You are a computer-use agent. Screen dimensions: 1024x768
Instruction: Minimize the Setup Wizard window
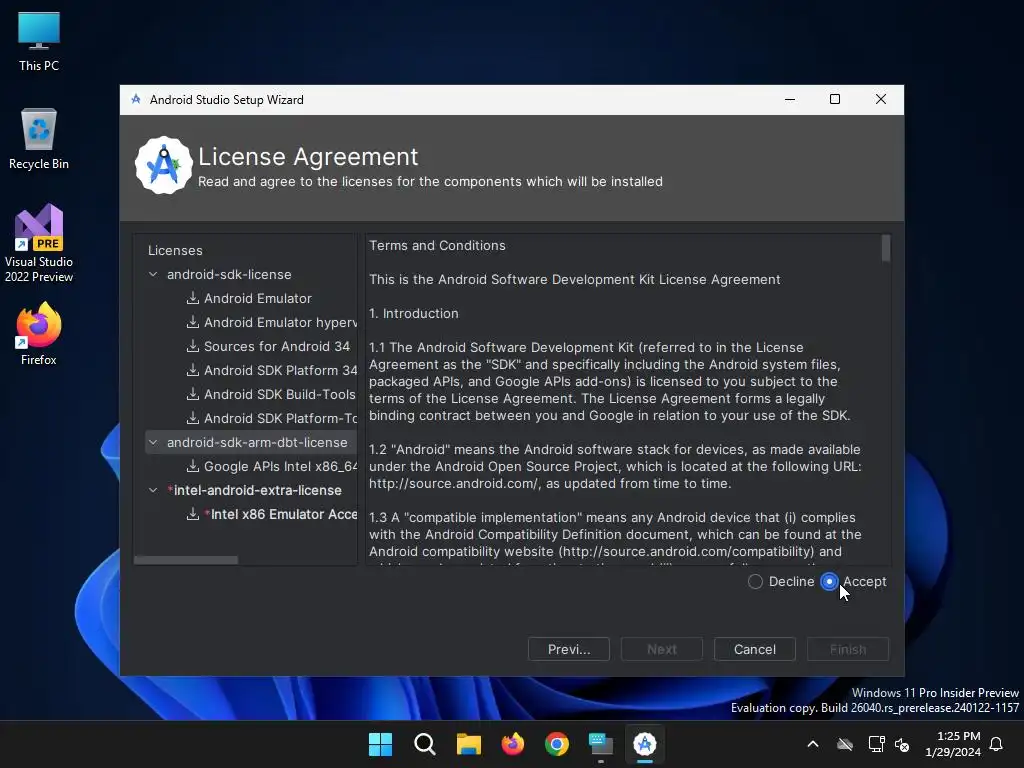pyautogui.click(x=790, y=99)
